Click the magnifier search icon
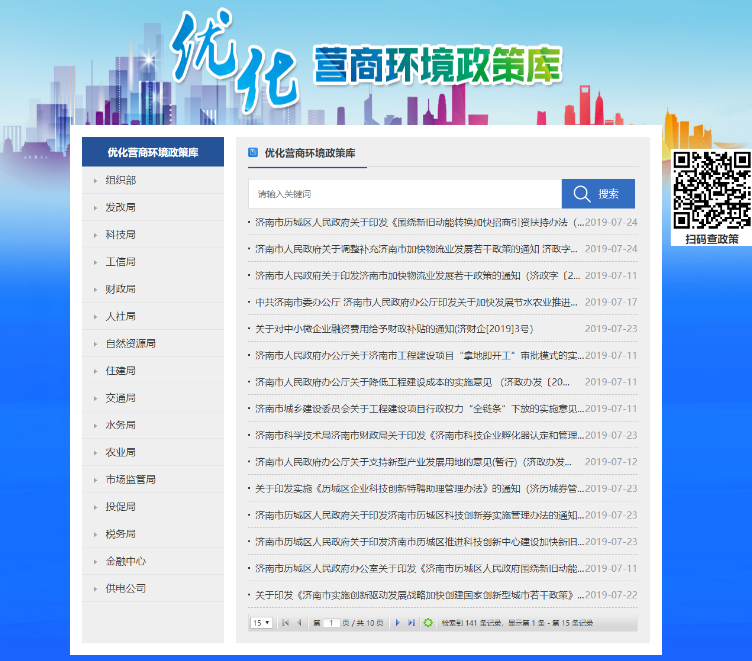This screenshot has width=752, height=661. 581,194
